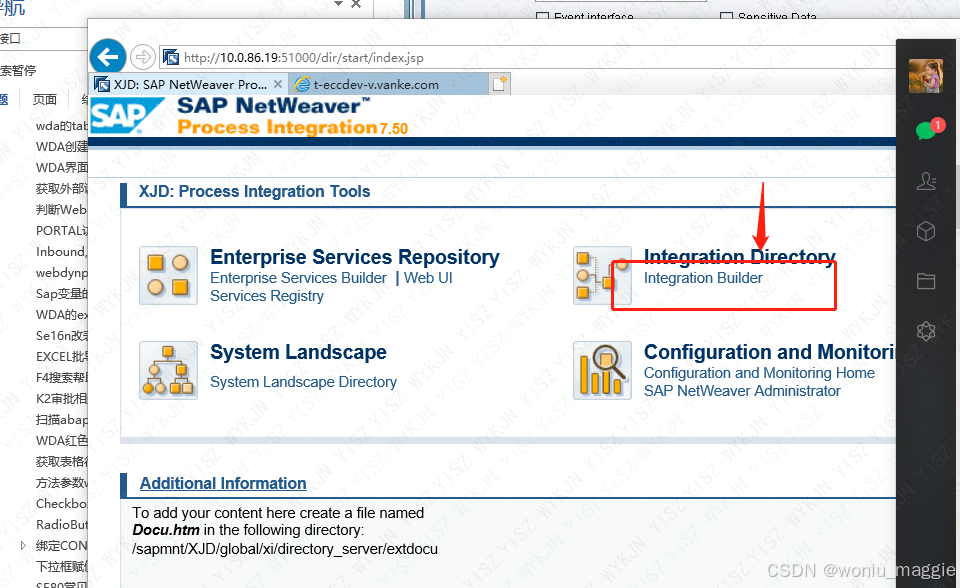Click the browser forward arrow button
The height and width of the screenshot is (588, 960).
pos(143,58)
